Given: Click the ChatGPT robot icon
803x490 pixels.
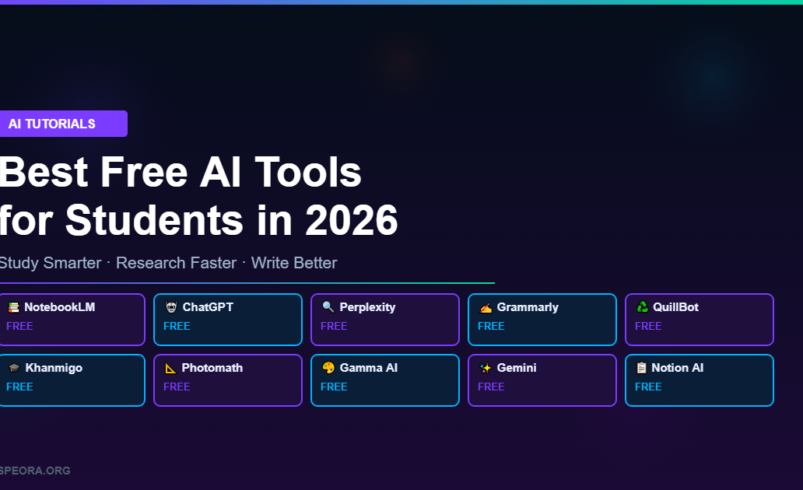Looking at the screenshot, I should tap(171, 307).
